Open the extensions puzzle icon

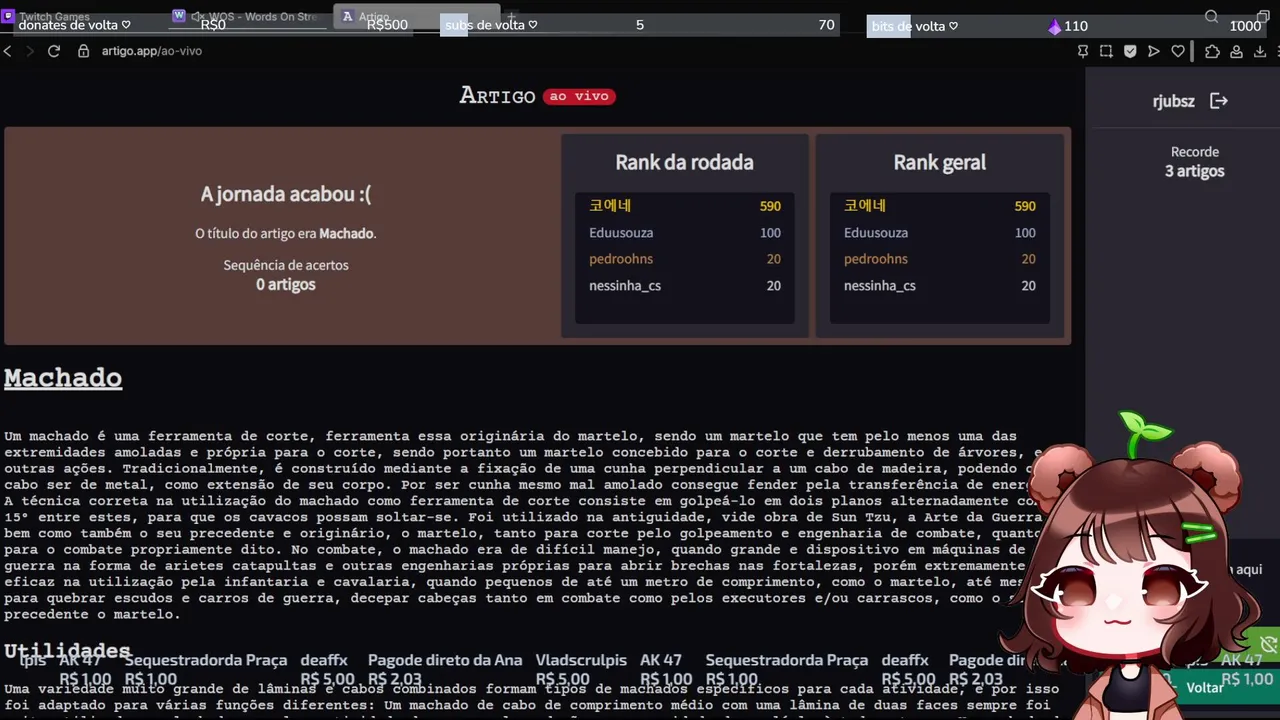click(1212, 51)
